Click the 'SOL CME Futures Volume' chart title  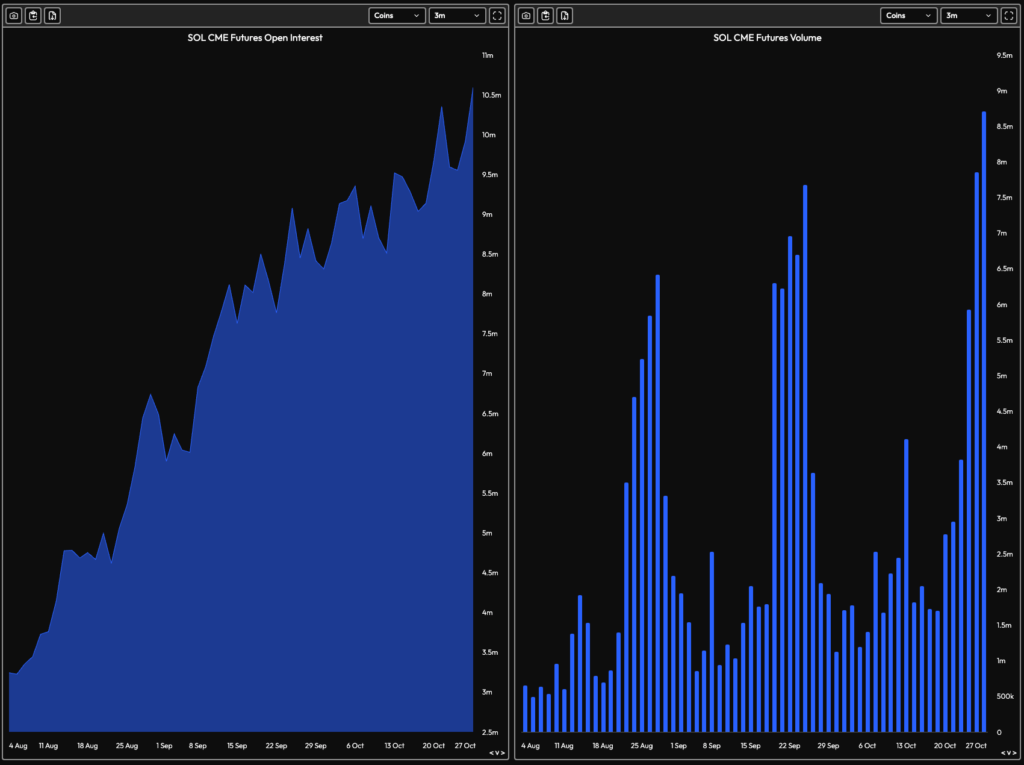[767, 38]
